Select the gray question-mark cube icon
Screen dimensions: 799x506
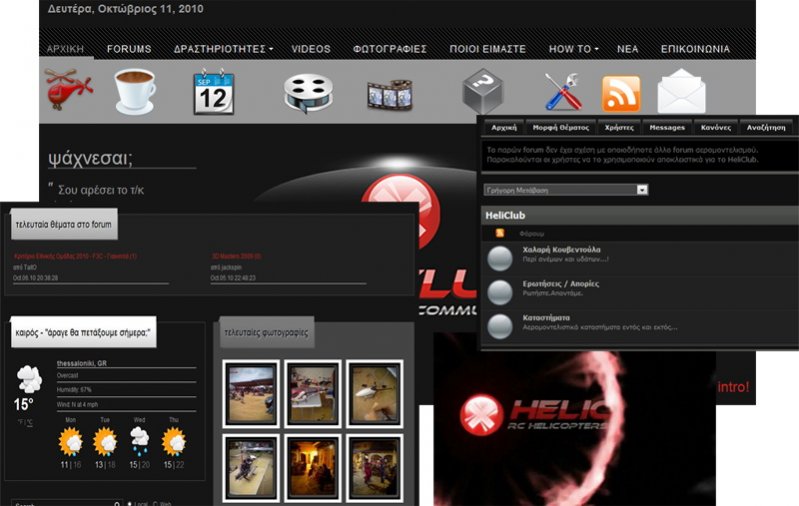tap(483, 91)
